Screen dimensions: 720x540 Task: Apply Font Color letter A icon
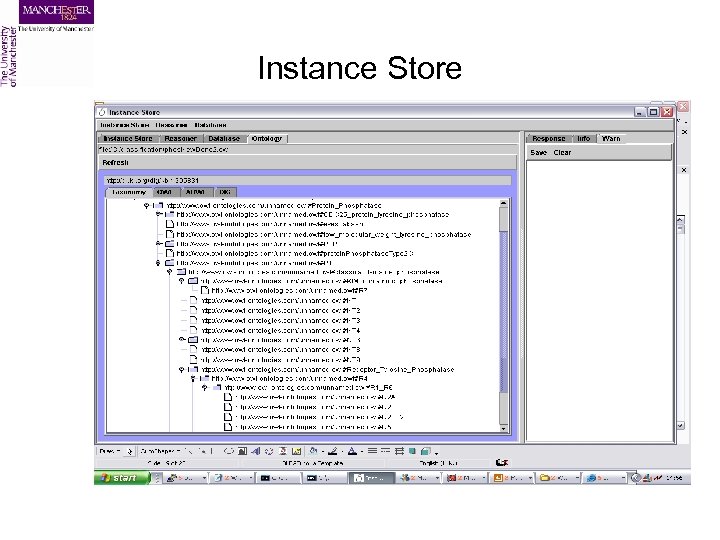[x=352, y=451]
